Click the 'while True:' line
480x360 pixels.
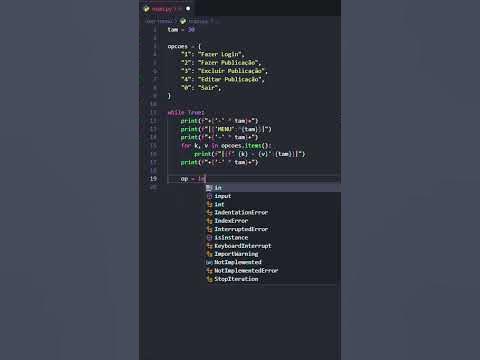[186, 112]
